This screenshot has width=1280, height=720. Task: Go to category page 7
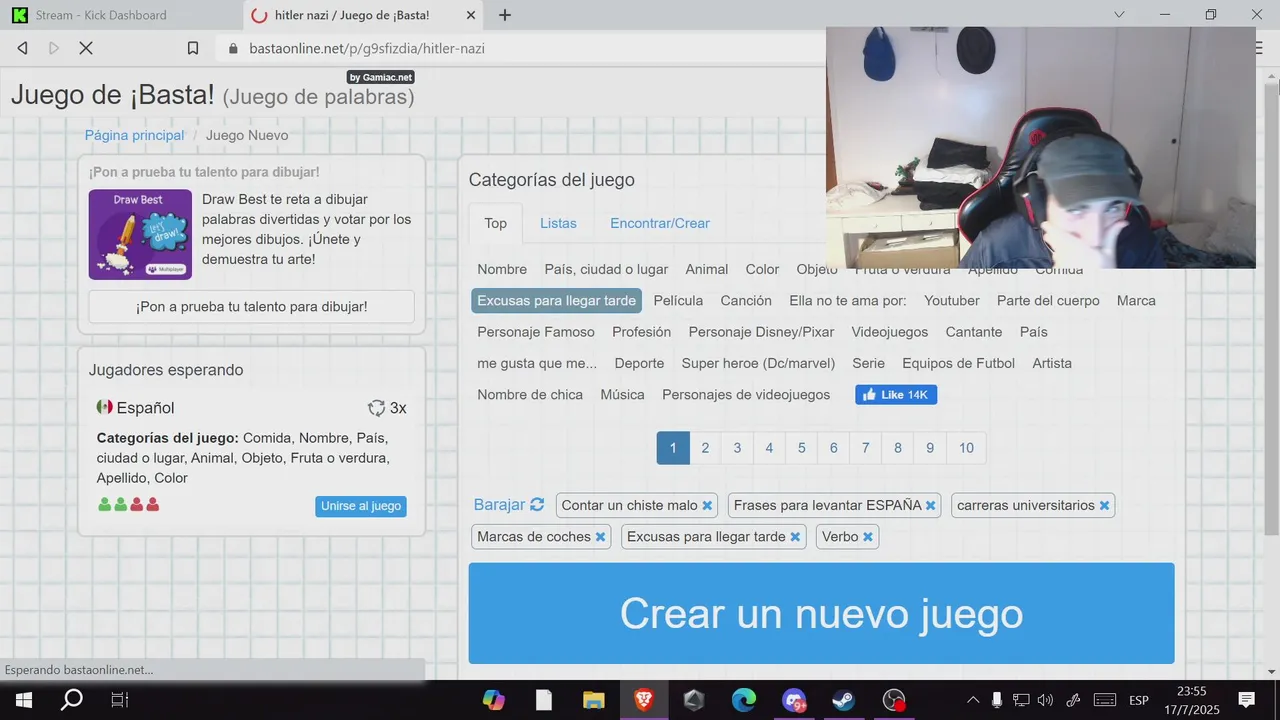pyautogui.click(x=865, y=448)
